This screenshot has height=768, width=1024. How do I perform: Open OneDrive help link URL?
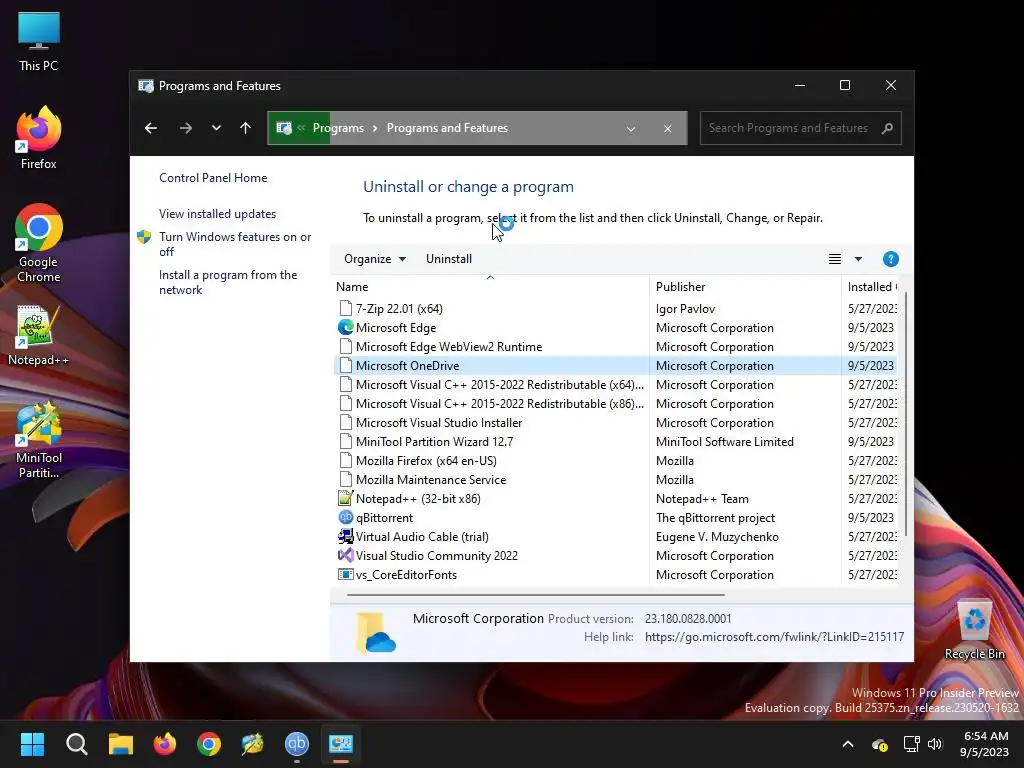[x=774, y=637]
